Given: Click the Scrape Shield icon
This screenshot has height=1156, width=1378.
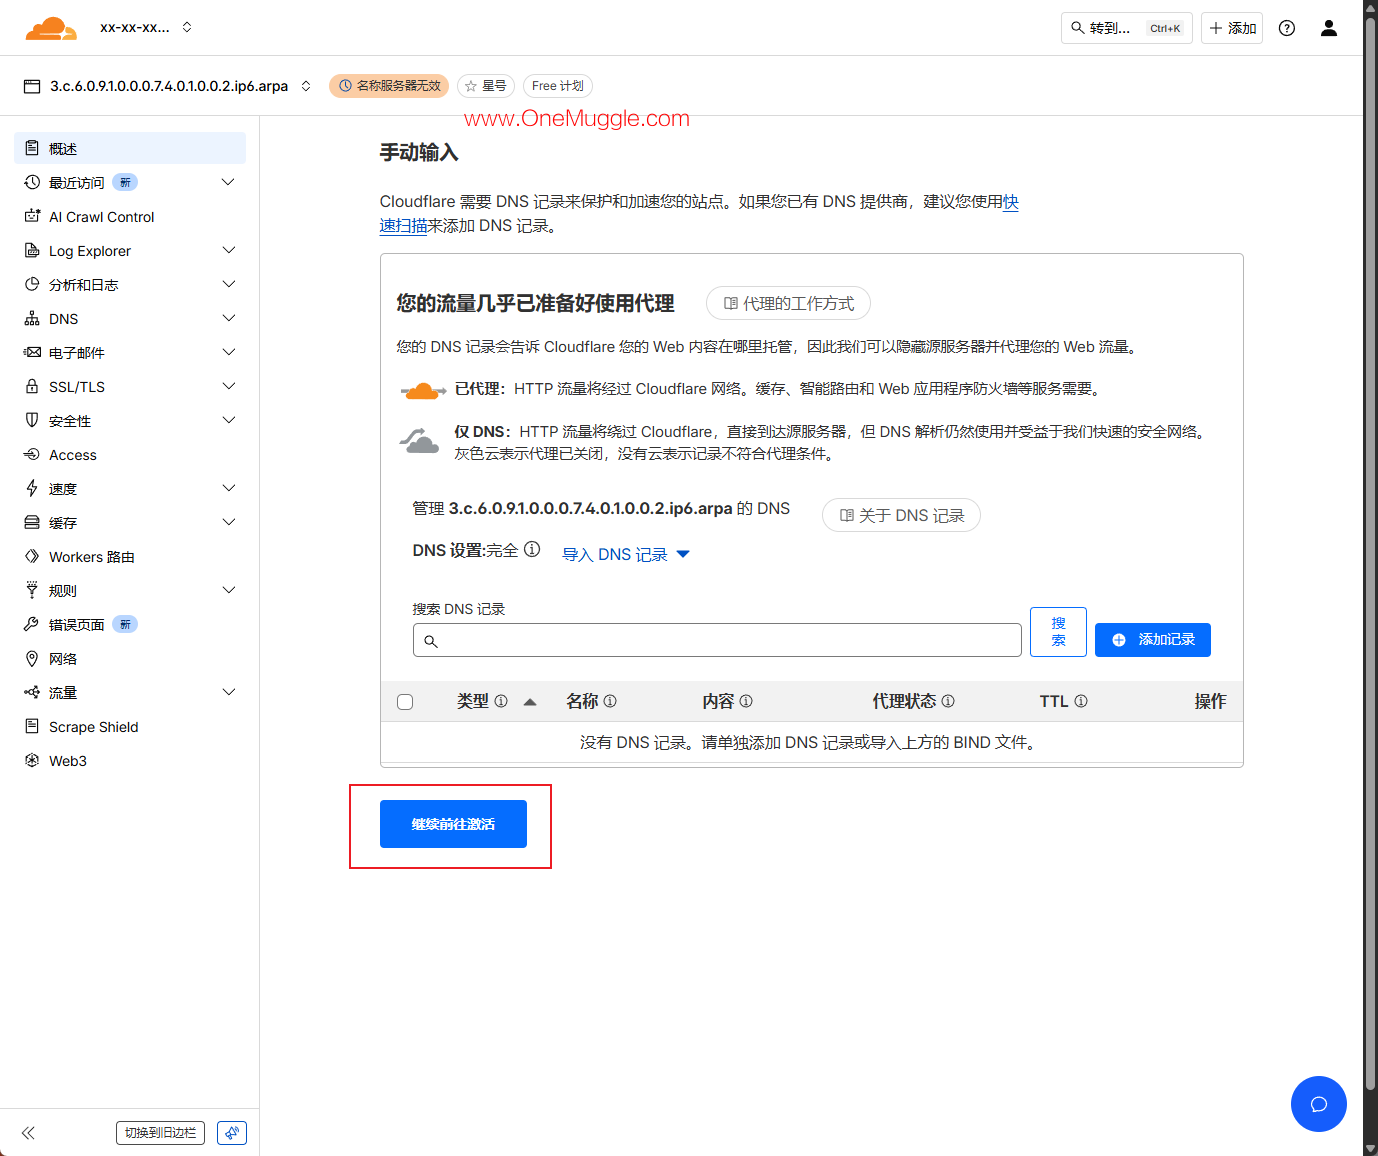Looking at the screenshot, I should coord(32,726).
